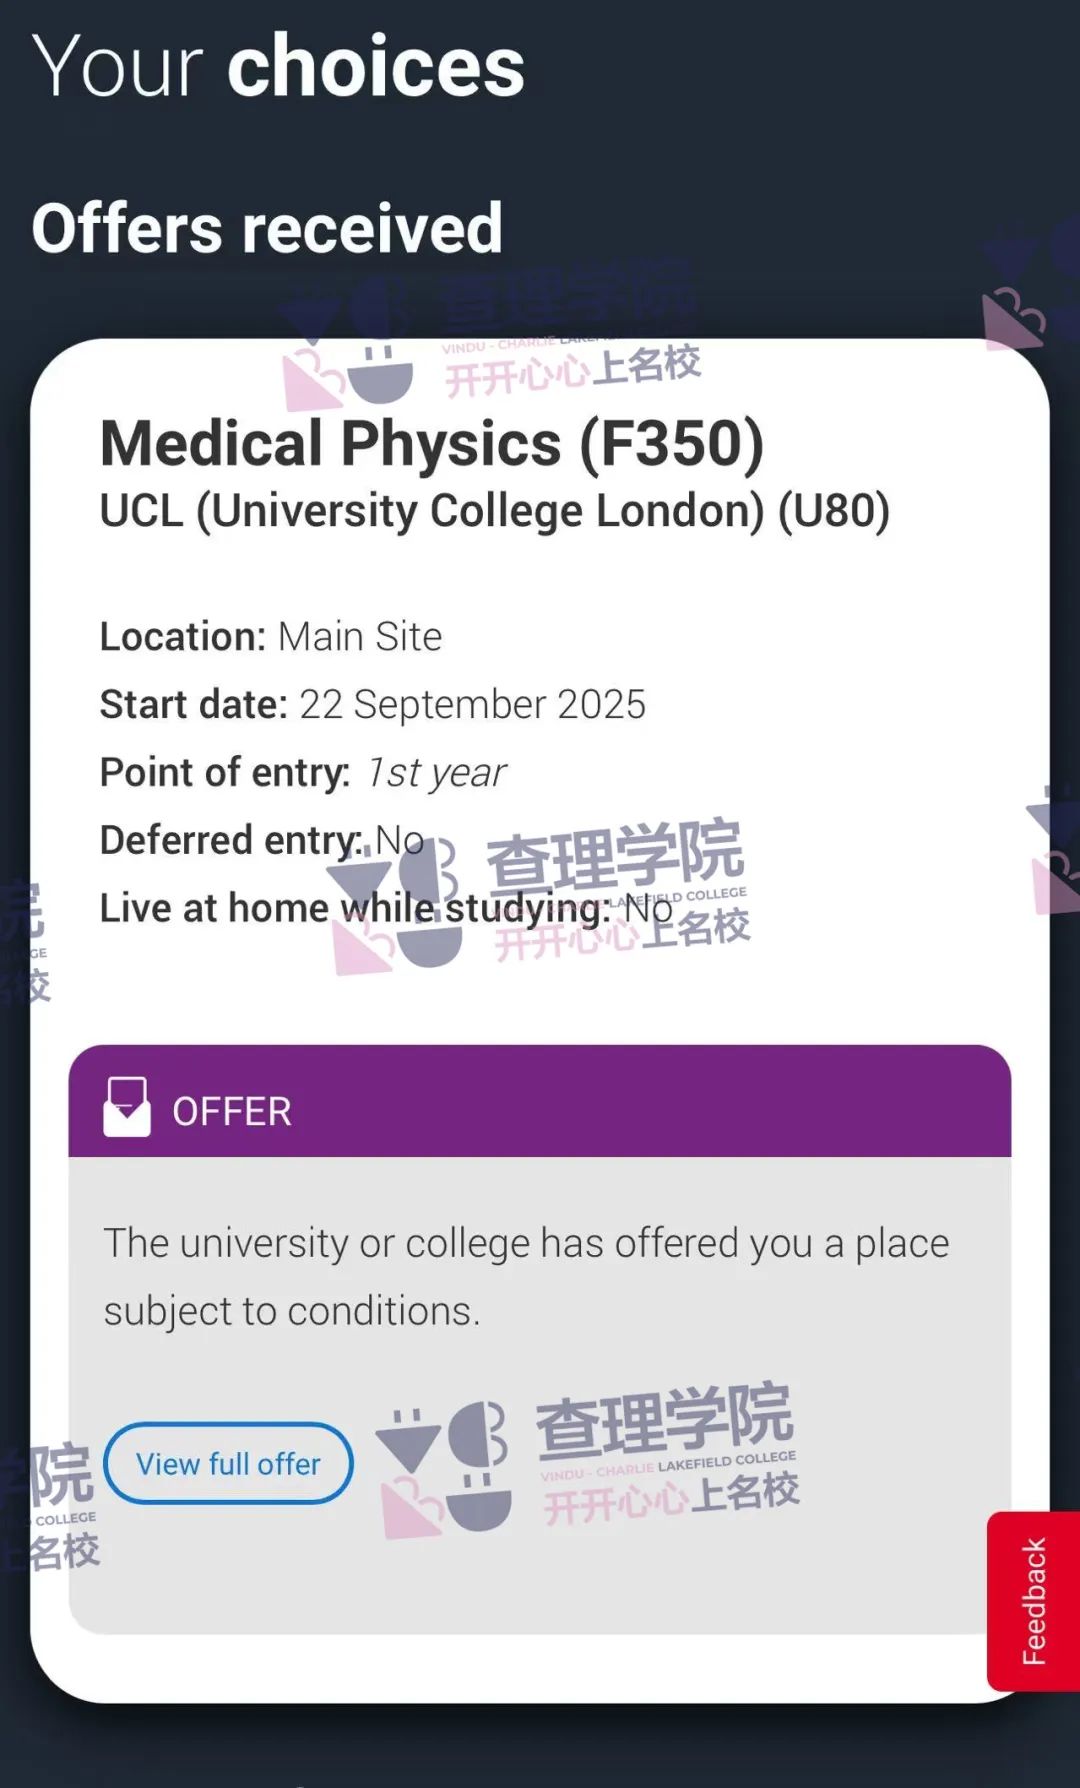Click the conditional offer description text
The width and height of the screenshot is (1080, 1788).
point(527,1277)
